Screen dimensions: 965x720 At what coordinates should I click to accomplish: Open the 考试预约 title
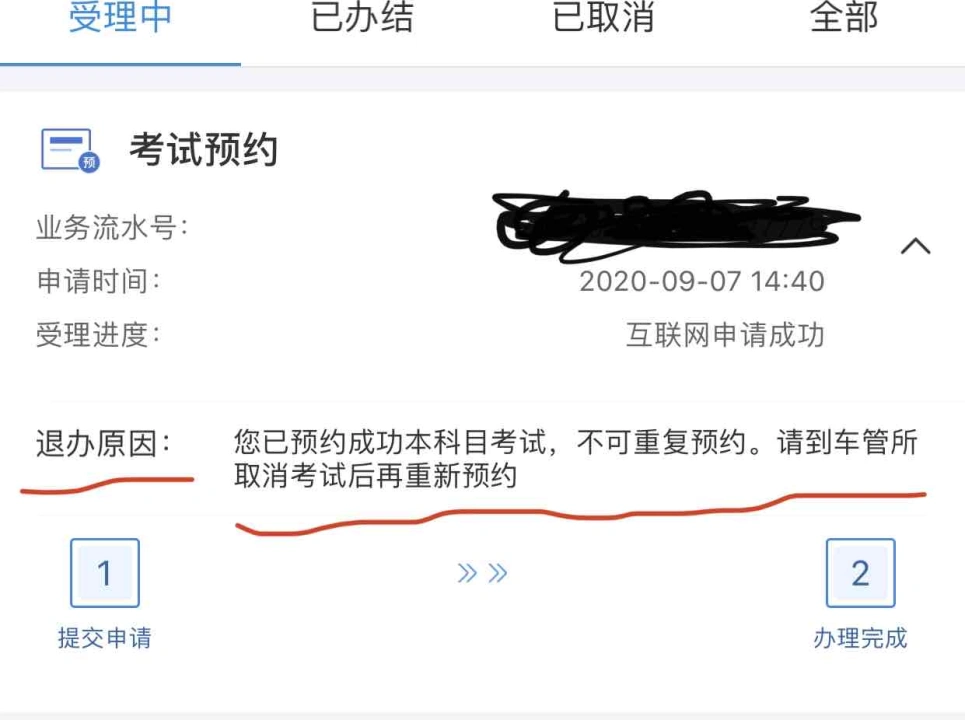click(204, 150)
